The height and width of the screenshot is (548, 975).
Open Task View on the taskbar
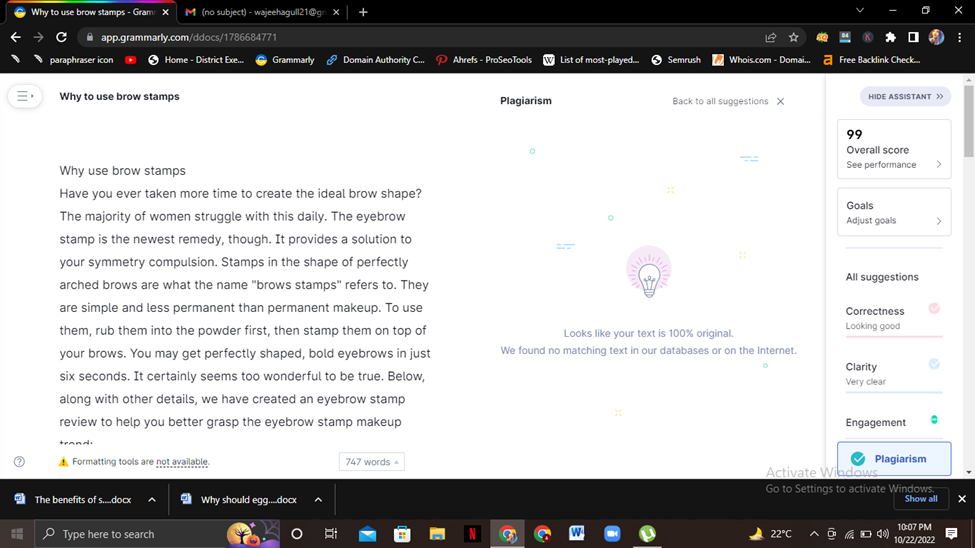tap(331, 534)
